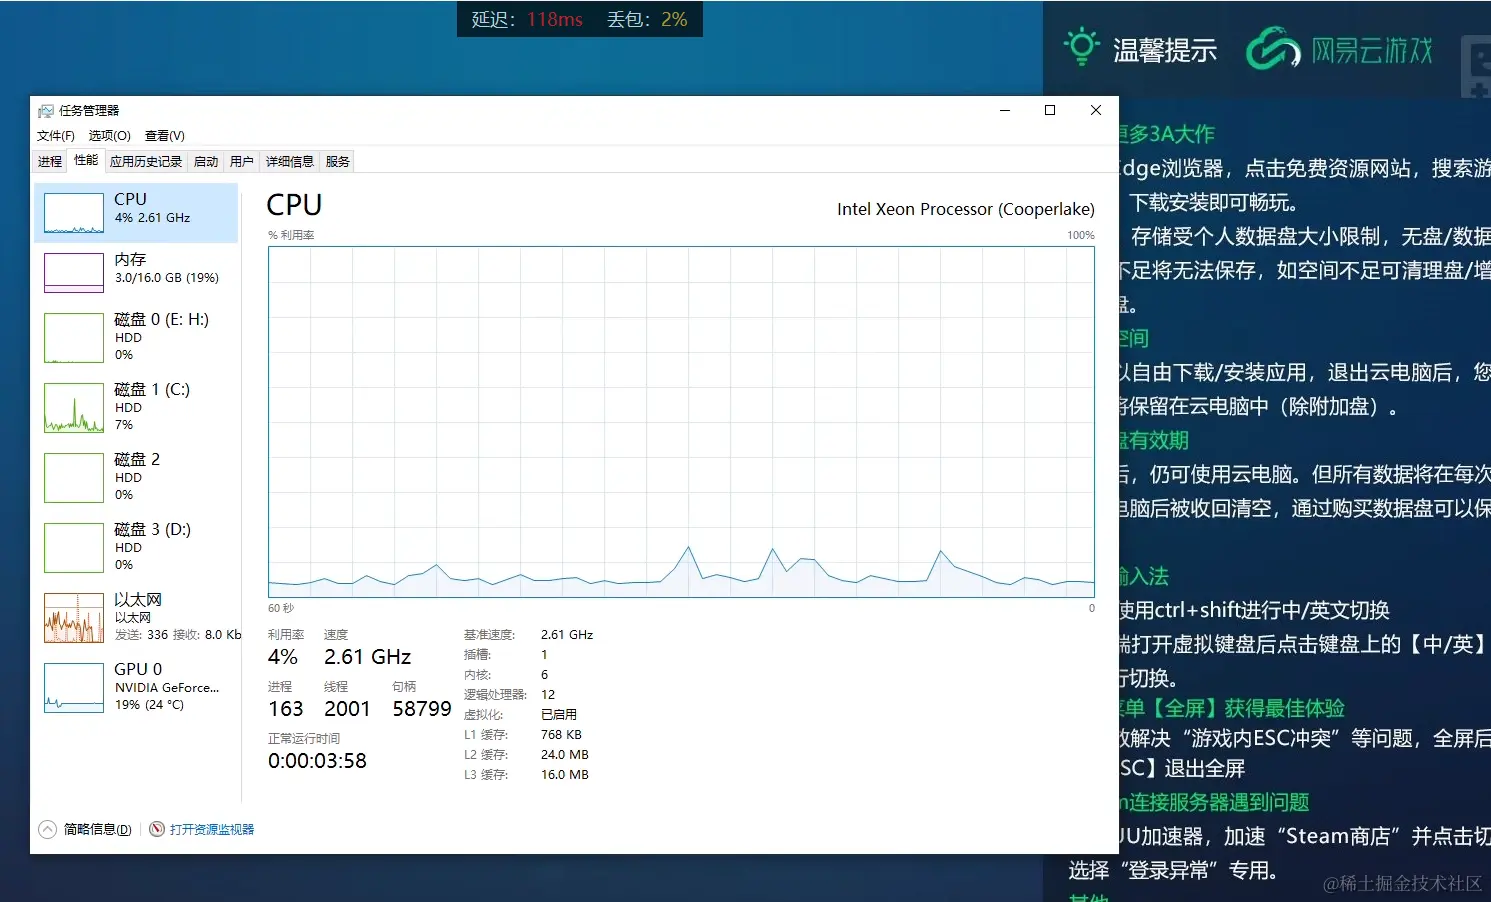The height and width of the screenshot is (902, 1491).
Task: Click the 温馨提示 lightbulb icon
Action: [1081, 47]
